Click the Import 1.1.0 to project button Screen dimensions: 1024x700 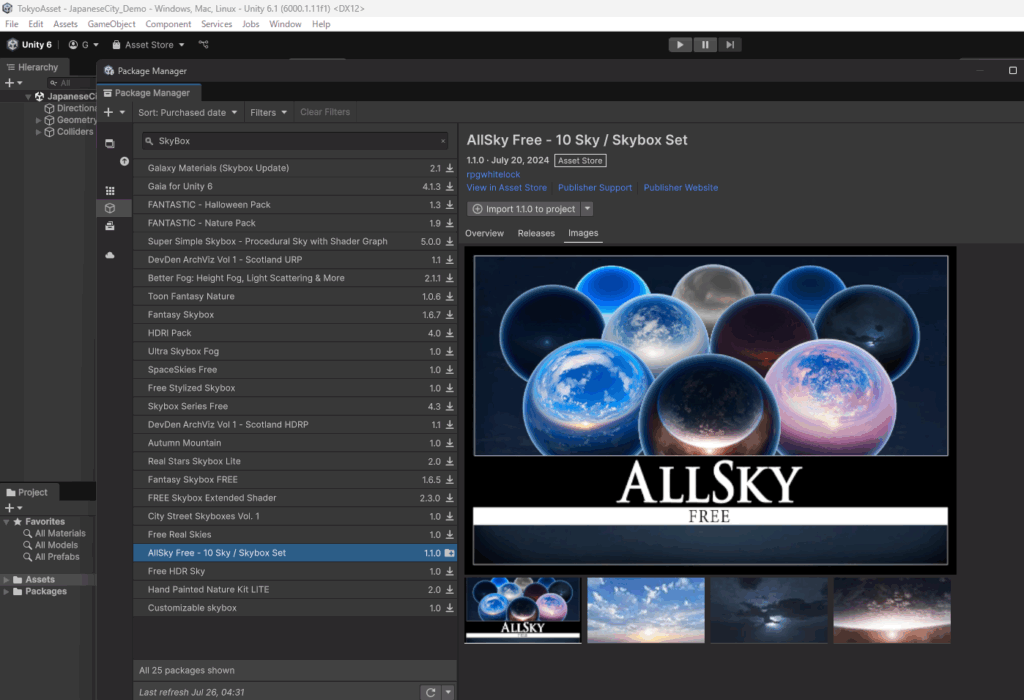(524, 209)
